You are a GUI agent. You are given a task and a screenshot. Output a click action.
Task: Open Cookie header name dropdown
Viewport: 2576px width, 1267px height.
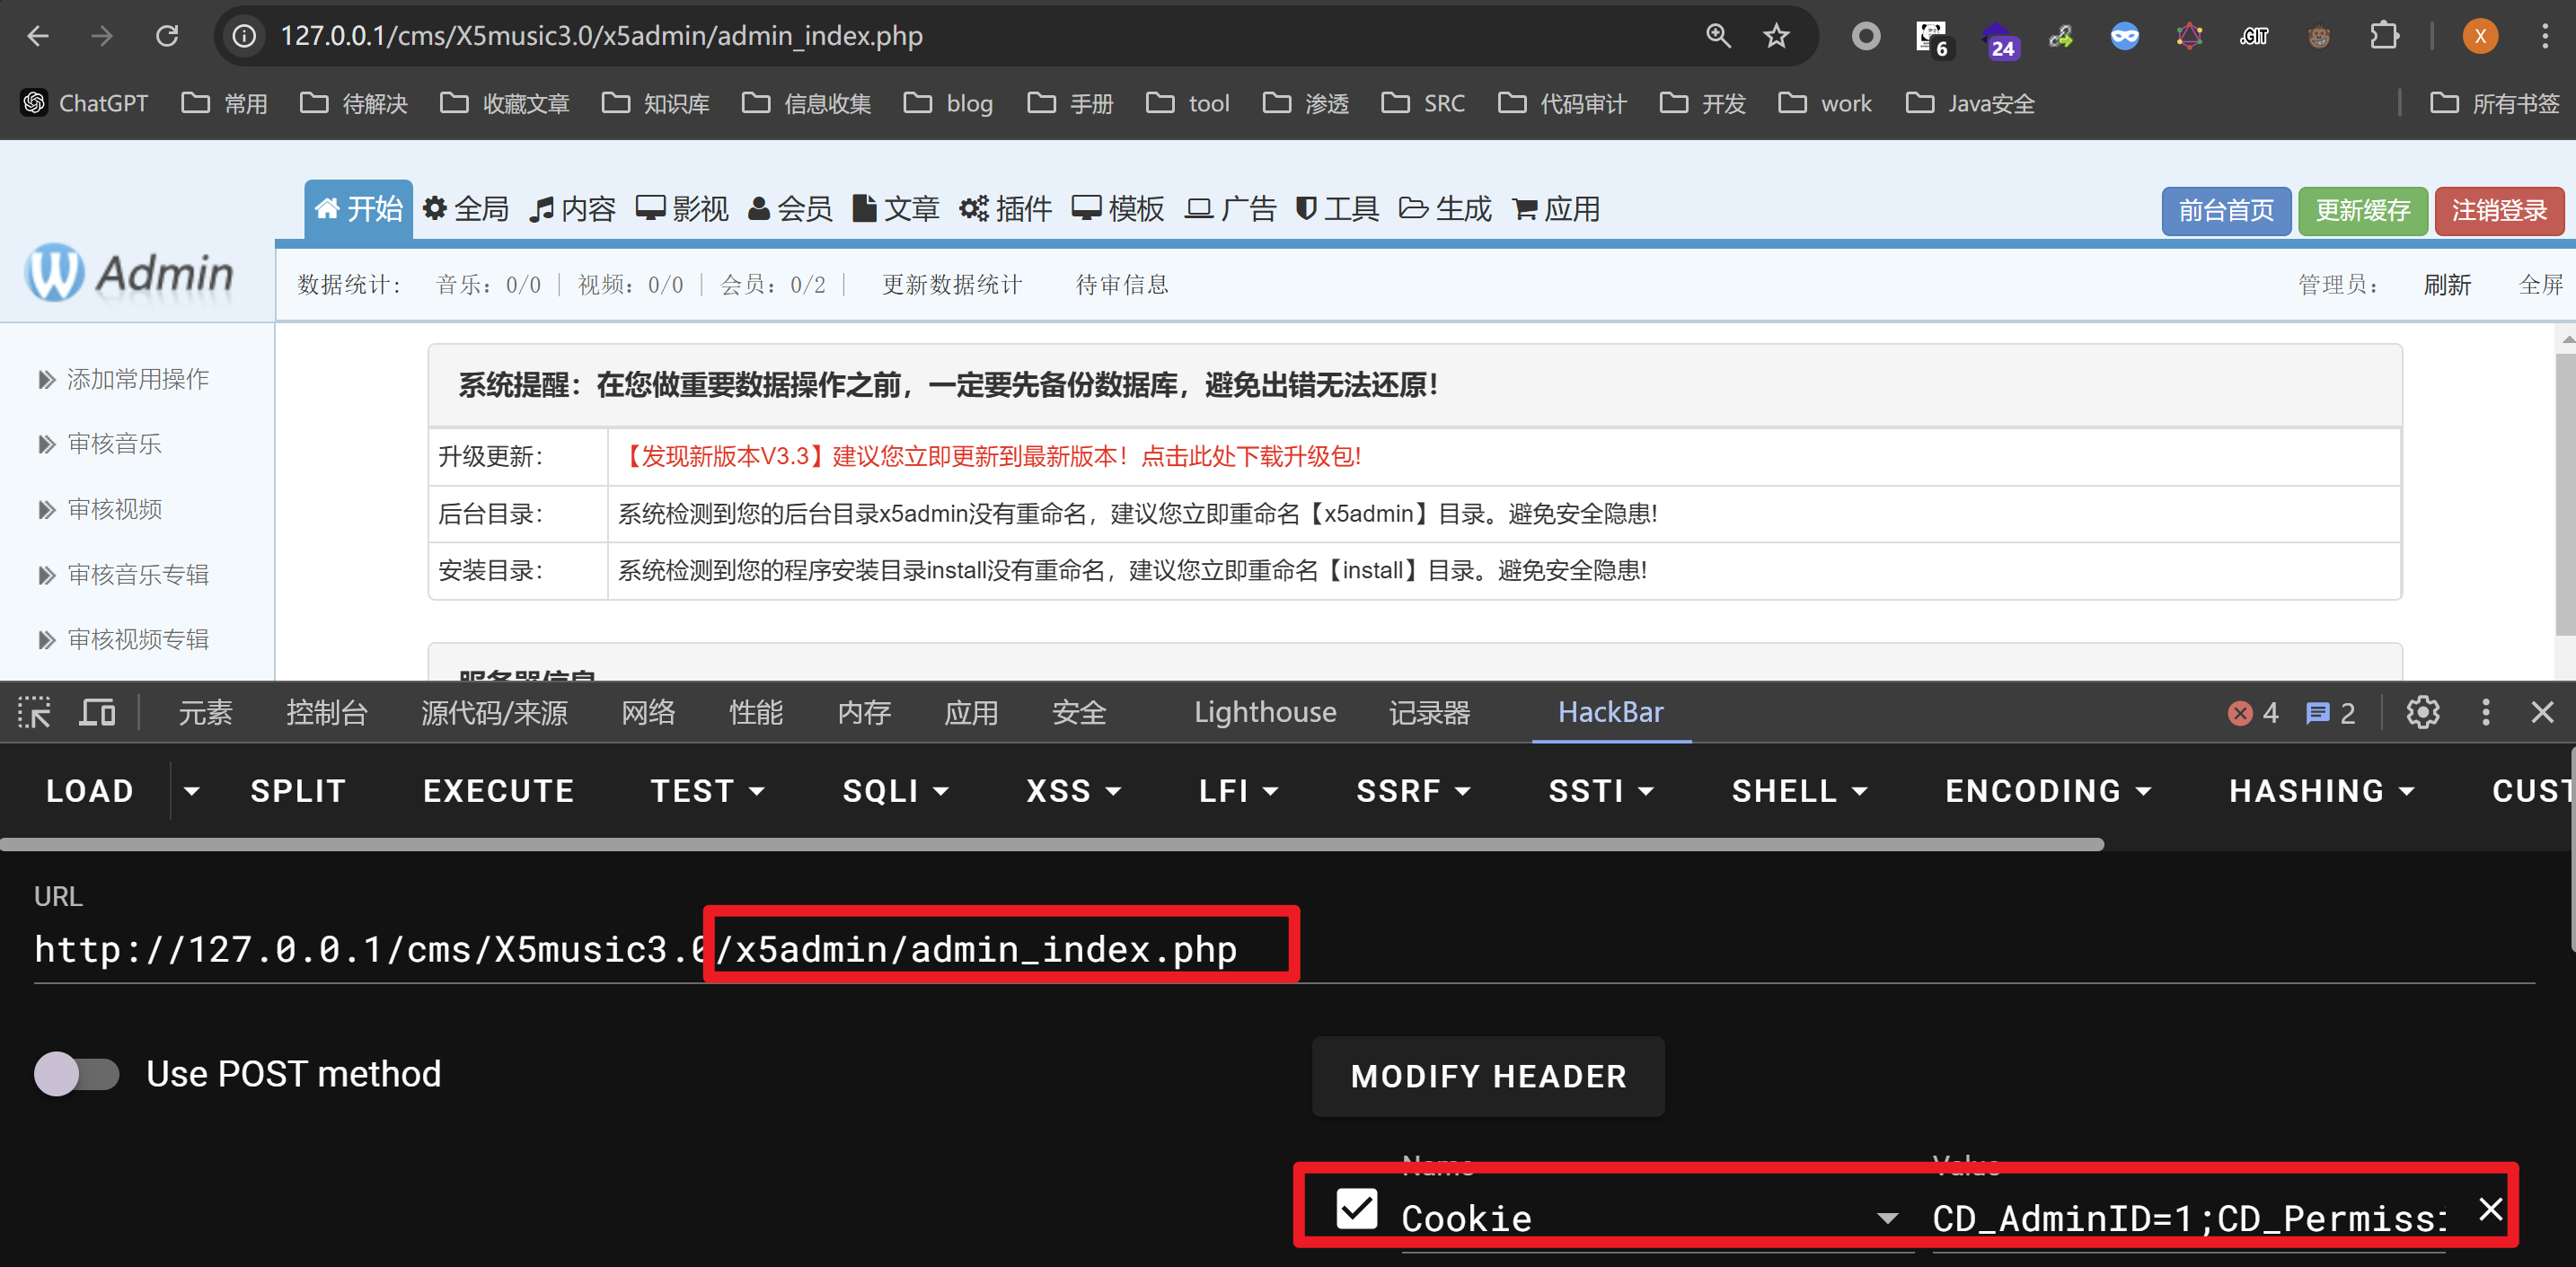coord(1887,1218)
